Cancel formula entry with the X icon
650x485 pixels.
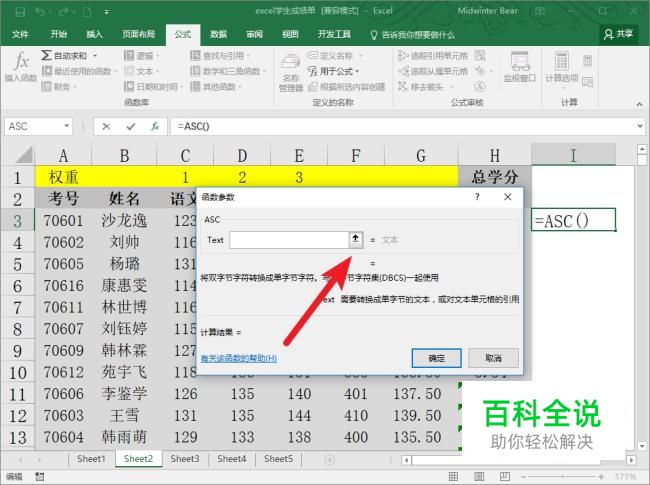106,126
